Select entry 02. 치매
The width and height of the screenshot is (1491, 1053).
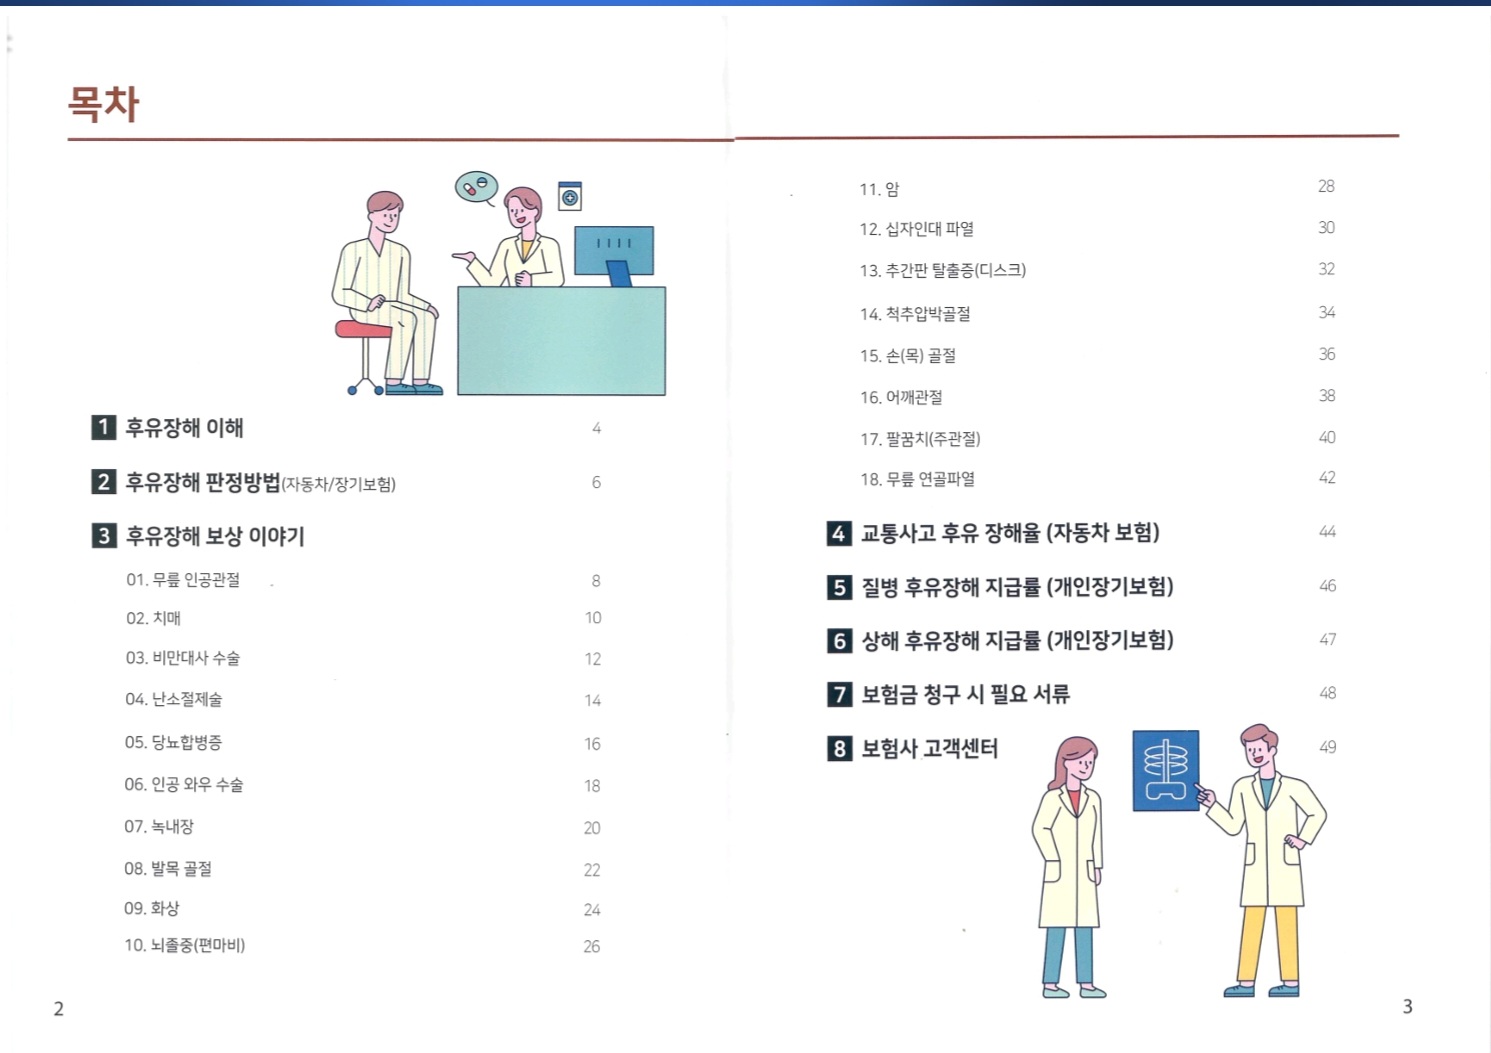tap(154, 618)
